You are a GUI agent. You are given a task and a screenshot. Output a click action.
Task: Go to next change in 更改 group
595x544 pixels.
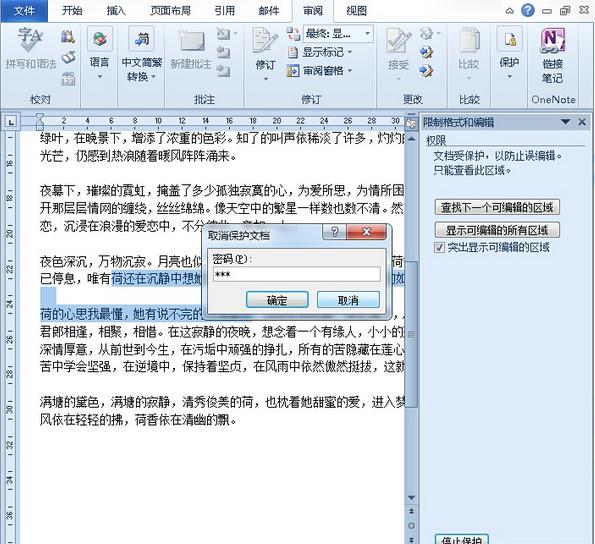click(427, 70)
